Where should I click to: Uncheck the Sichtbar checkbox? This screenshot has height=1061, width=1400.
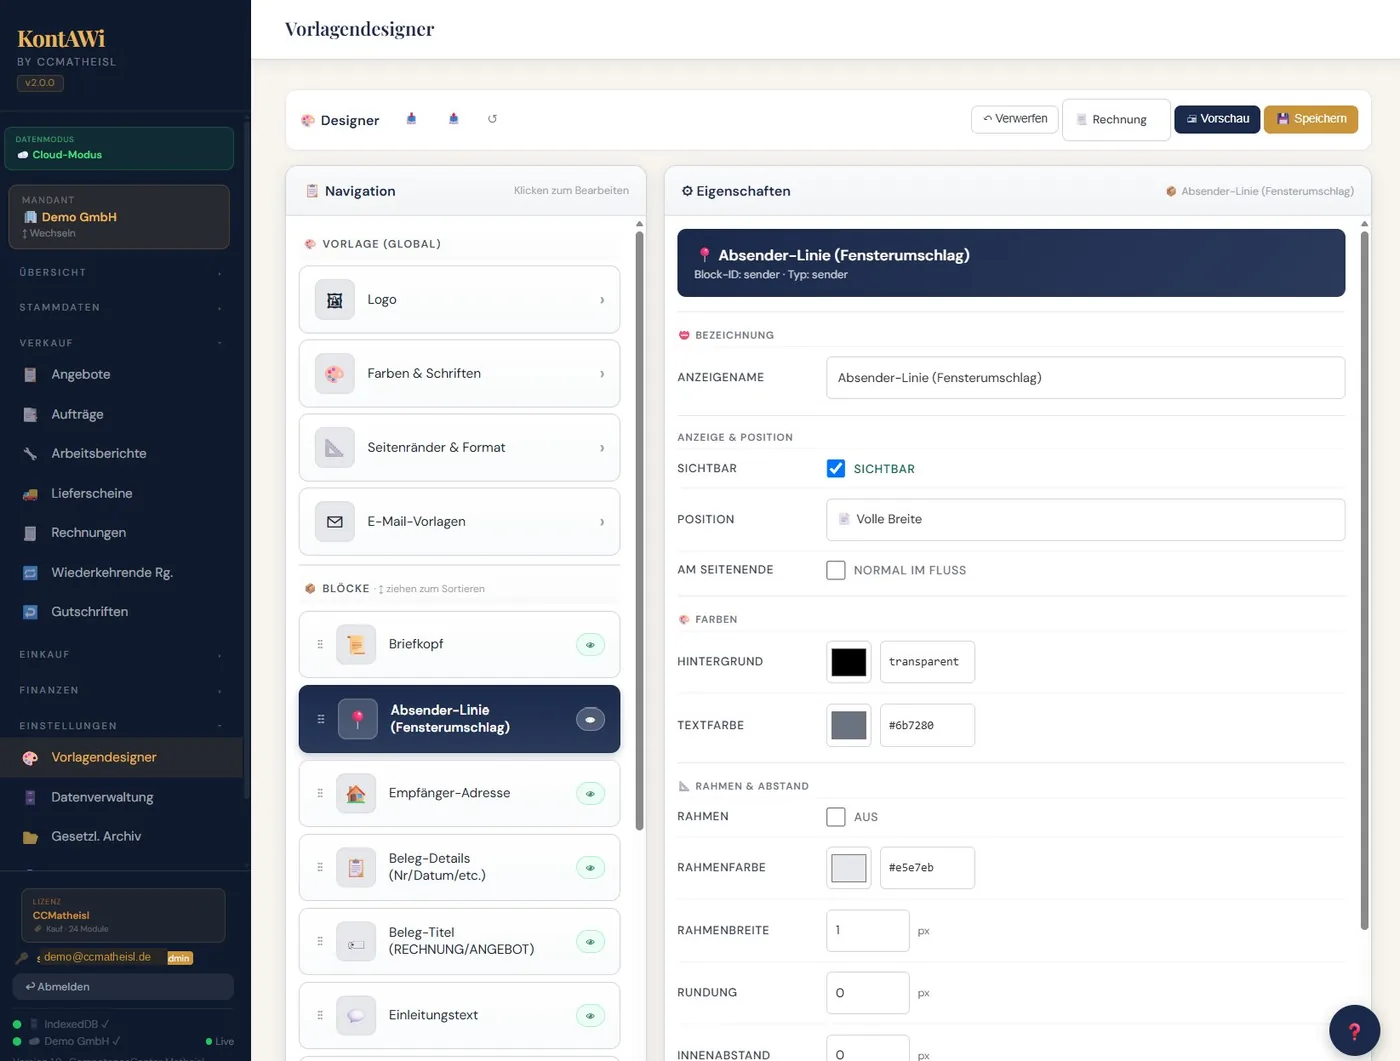coord(836,469)
